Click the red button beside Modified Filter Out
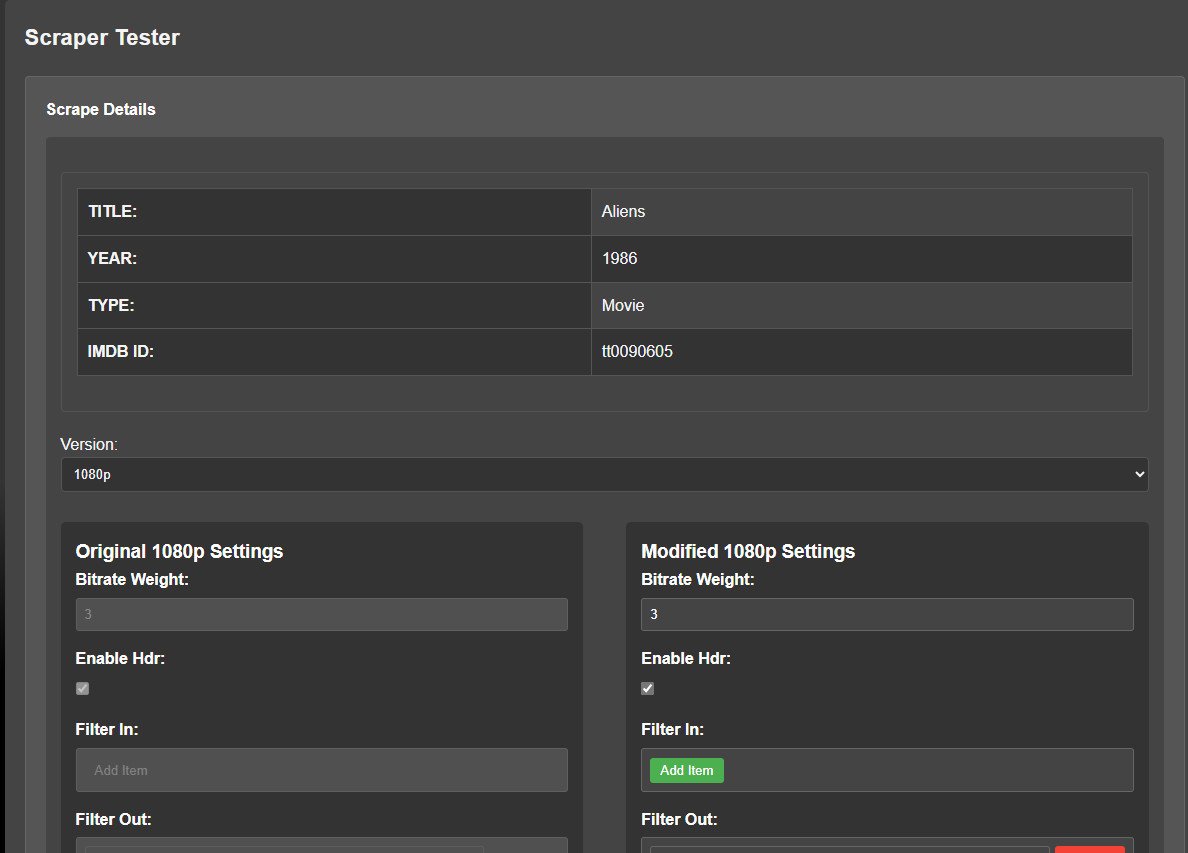The height and width of the screenshot is (853, 1188). 1090,849
